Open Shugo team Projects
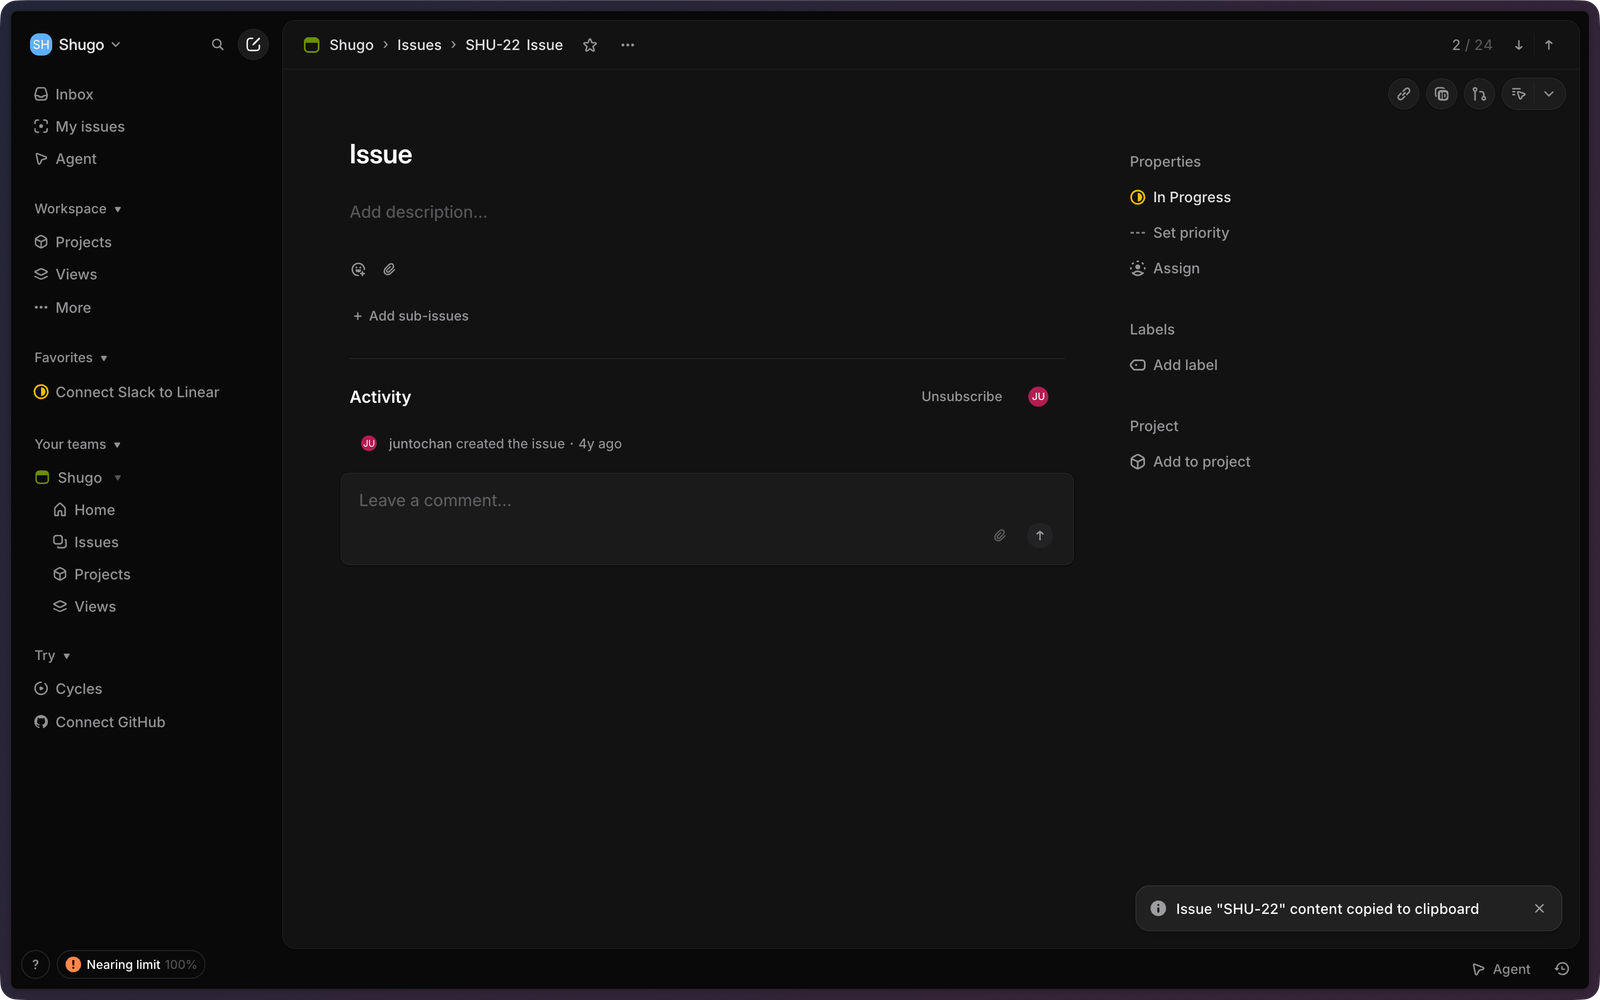This screenshot has width=1600, height=1000. tap(92, 574)
